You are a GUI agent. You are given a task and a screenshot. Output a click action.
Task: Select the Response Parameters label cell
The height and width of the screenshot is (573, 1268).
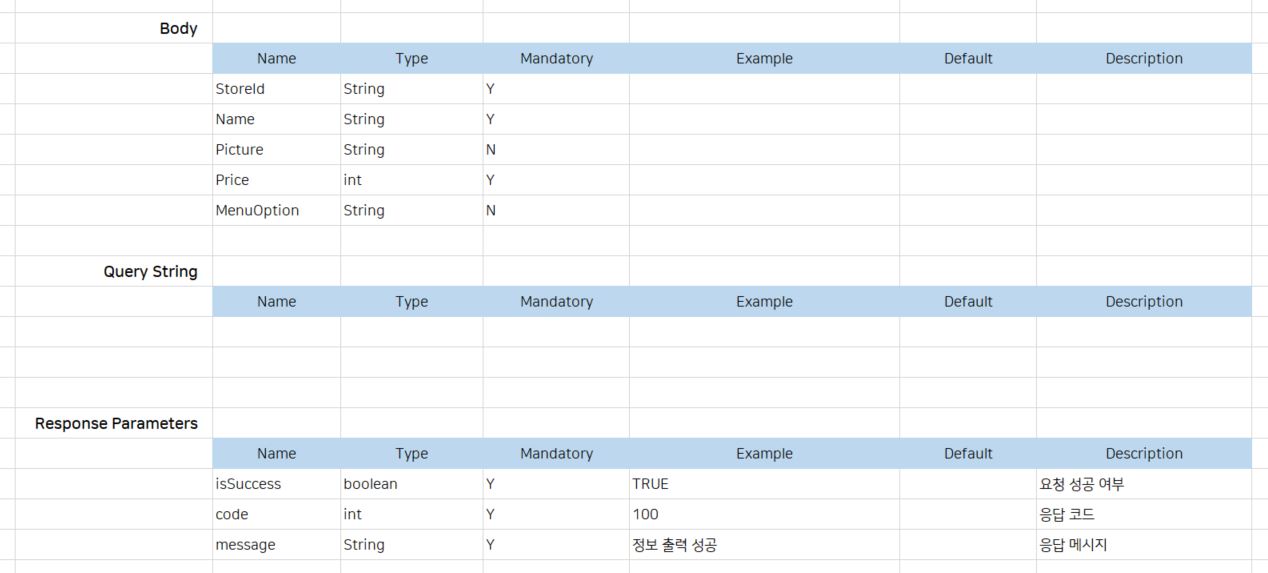[x=116, y=423]
